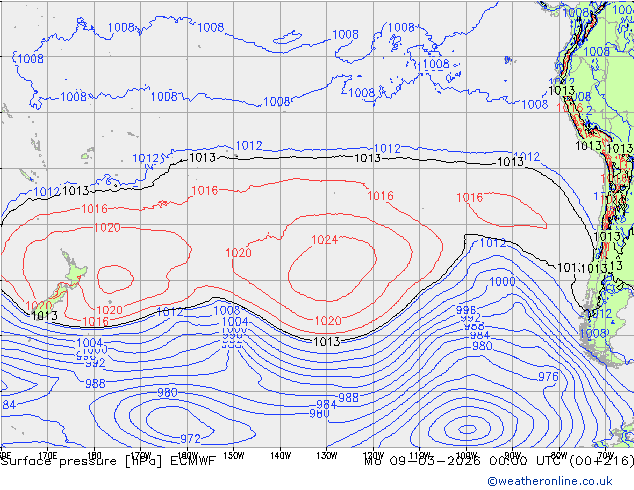Click the 150W longitude axis label
634x490 pixels.
click(x=234, y=456)
